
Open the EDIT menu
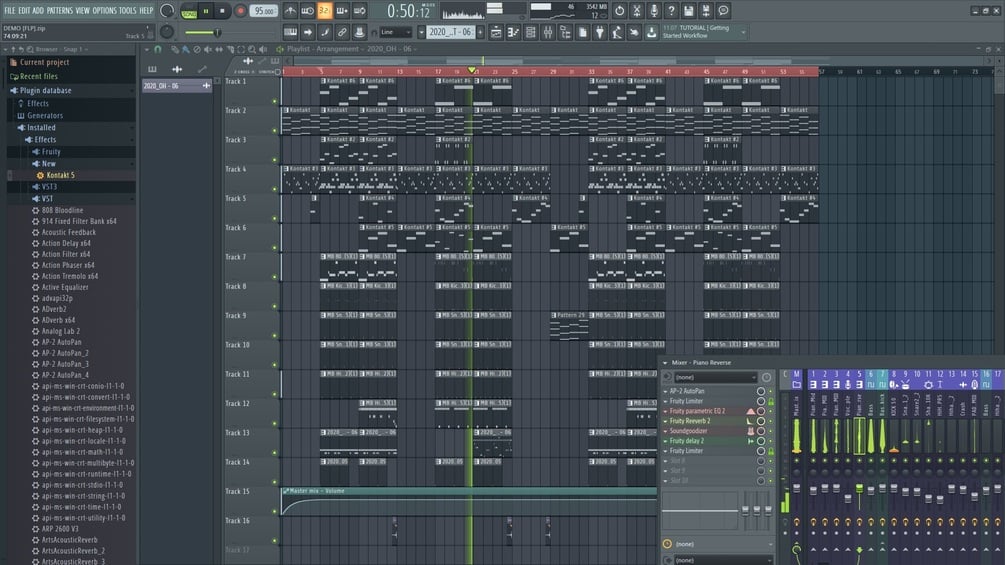click(x=24, y=11)
